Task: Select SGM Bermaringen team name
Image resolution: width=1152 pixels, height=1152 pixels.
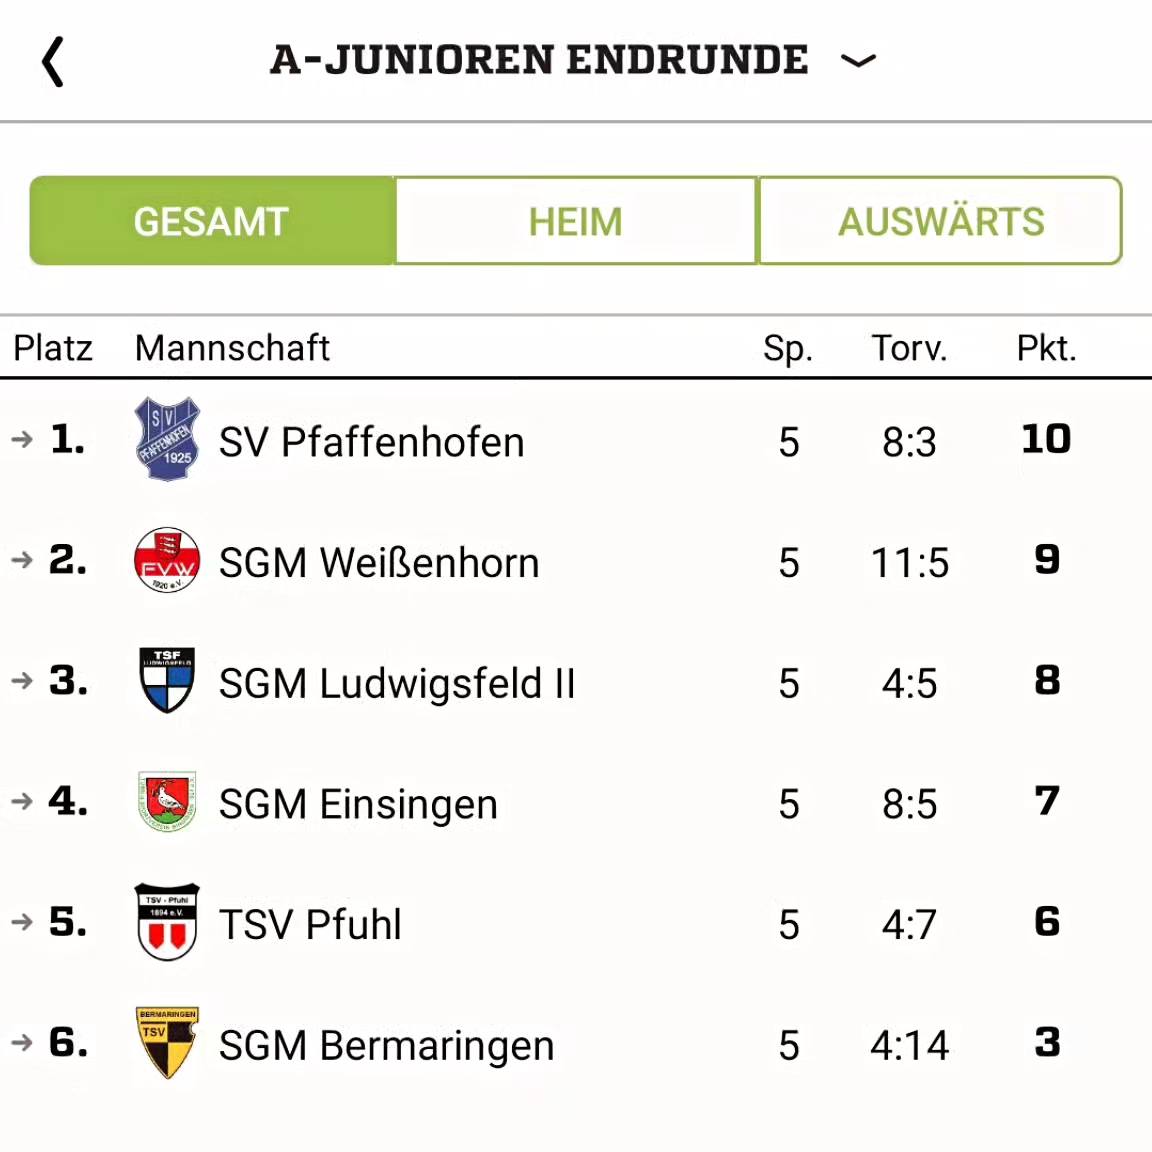Action: [x=386, y=1046]
